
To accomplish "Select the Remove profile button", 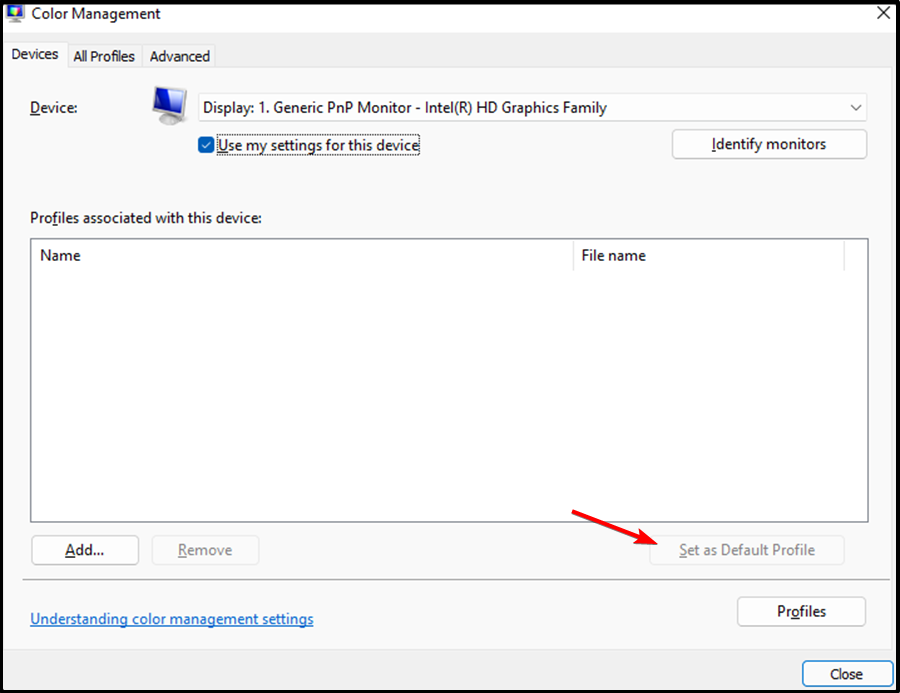I will [x=205, y=550].
